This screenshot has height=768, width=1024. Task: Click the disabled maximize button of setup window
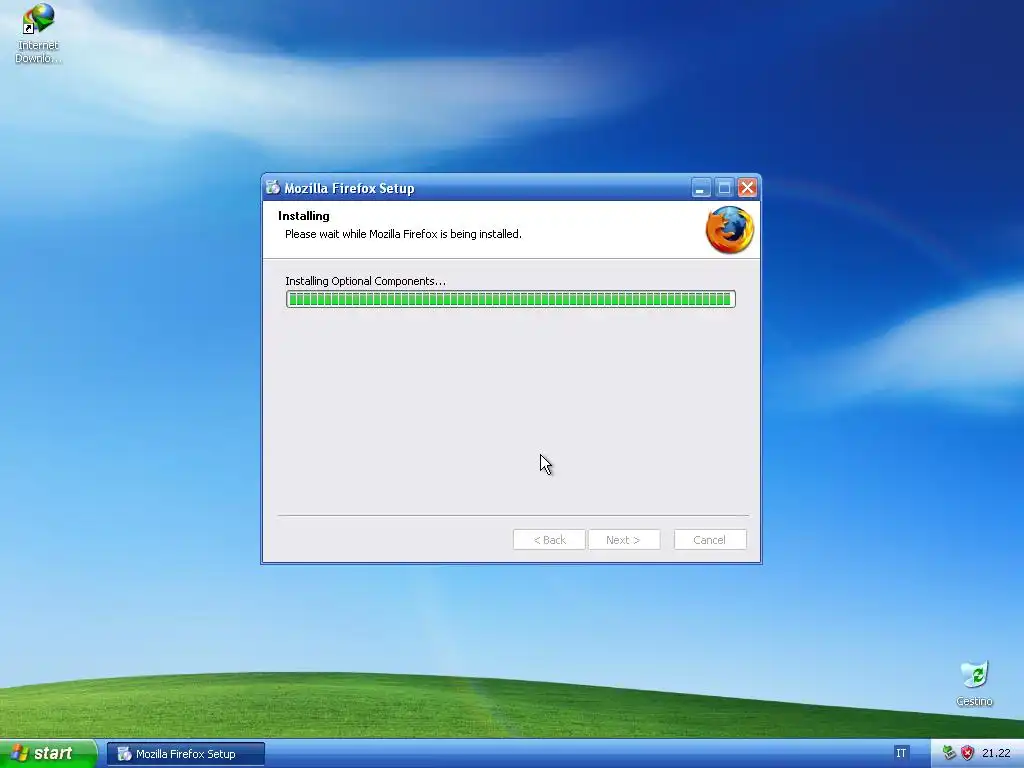(724, 188)
